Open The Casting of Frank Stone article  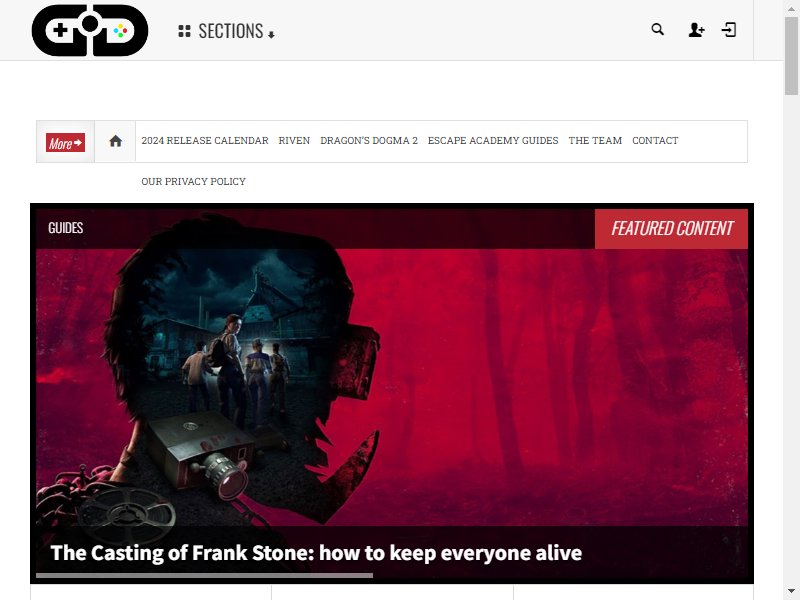(316, 553)
